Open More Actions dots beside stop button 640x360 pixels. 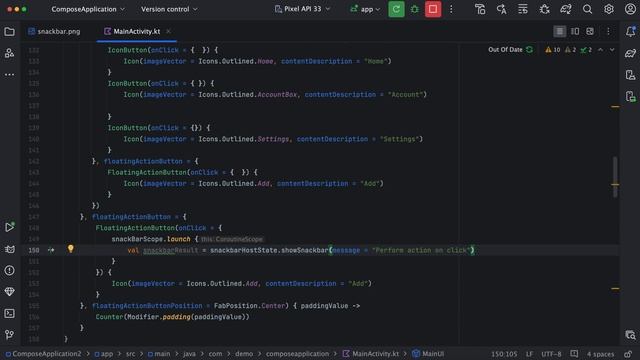(x=451, y=9)
